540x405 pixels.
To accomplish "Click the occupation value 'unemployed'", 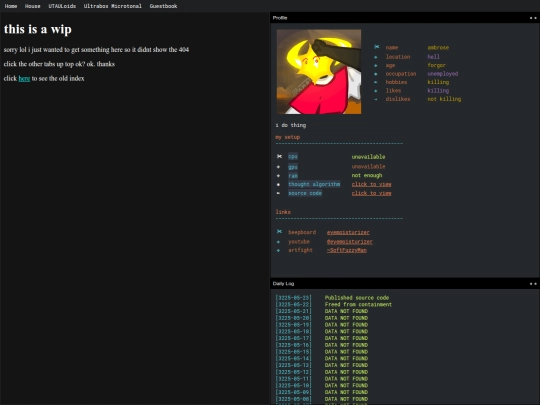I will 443,74.
